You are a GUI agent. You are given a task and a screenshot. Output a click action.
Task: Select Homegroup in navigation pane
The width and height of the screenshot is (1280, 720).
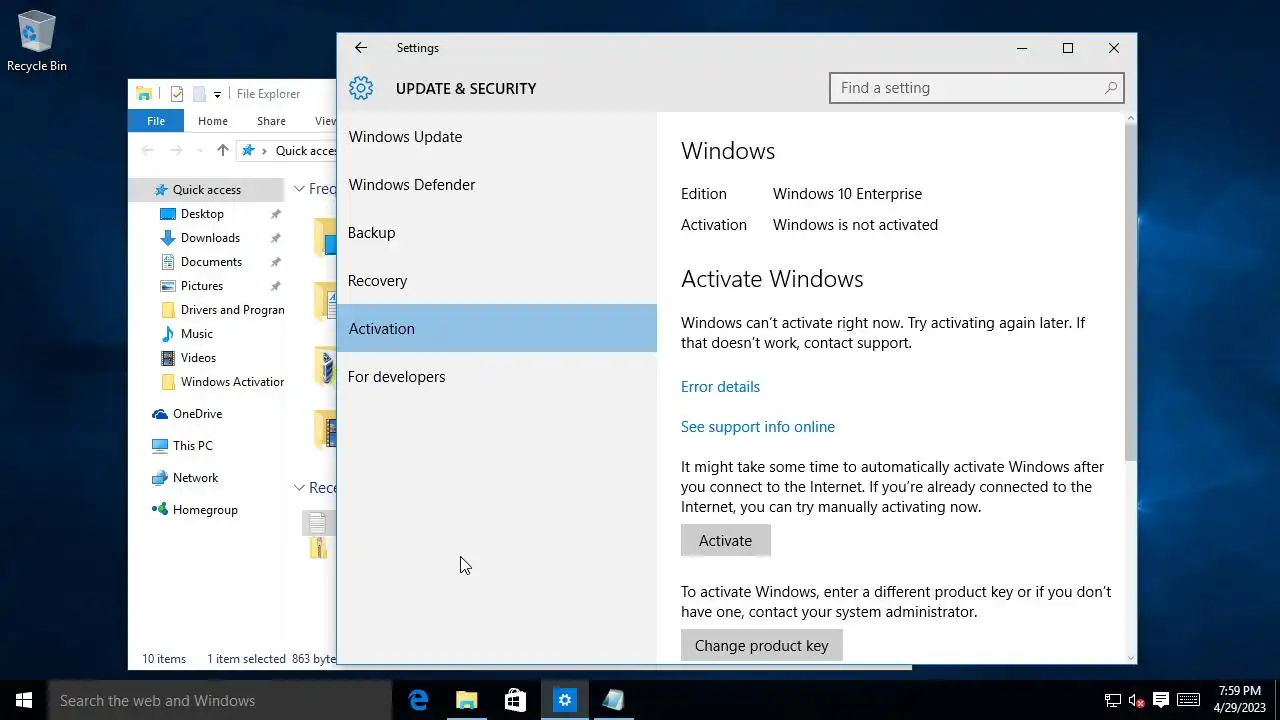click(x=205, y=510)
